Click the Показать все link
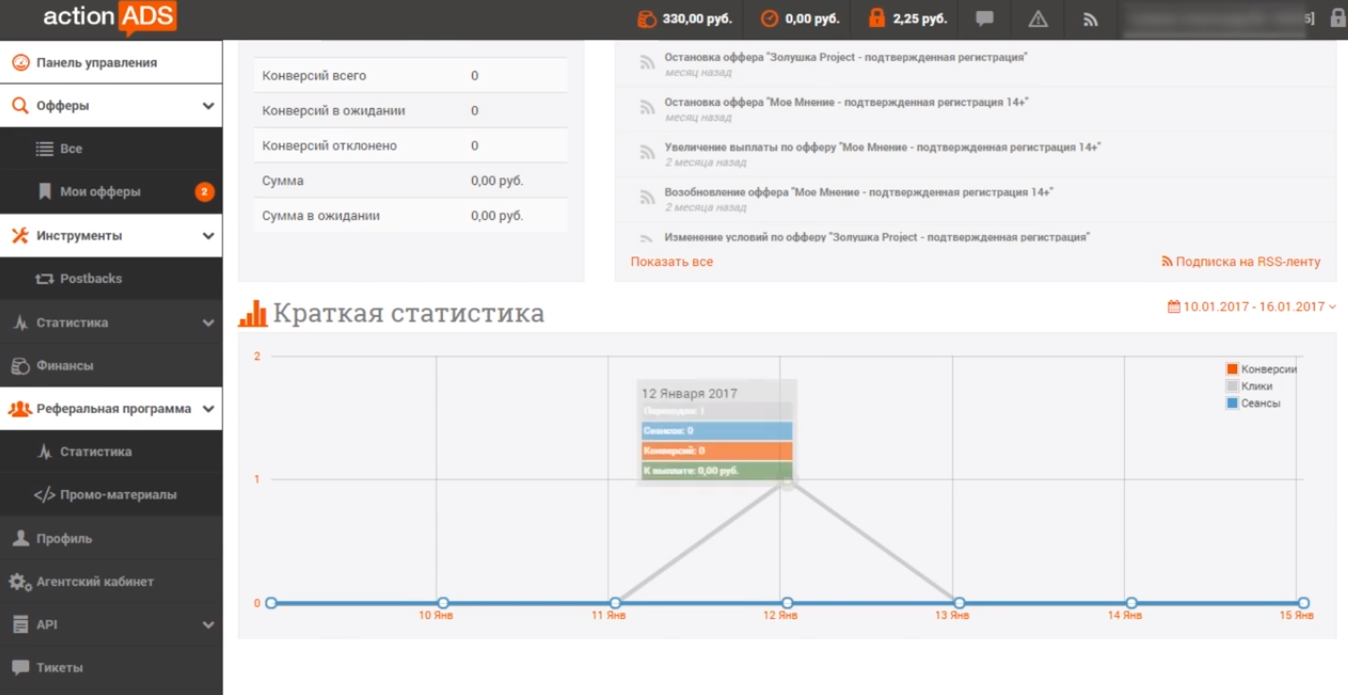This screenshot has height=695, width=1348. (x=671, y=262)
